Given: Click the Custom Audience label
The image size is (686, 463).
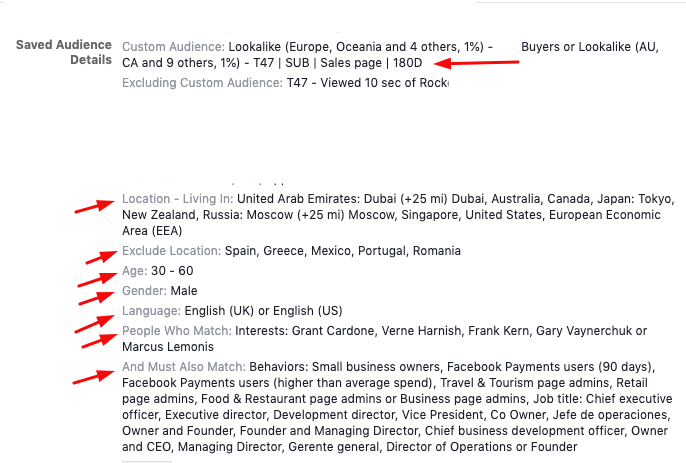Looking at the screenshot, I should tap(173, 47).
